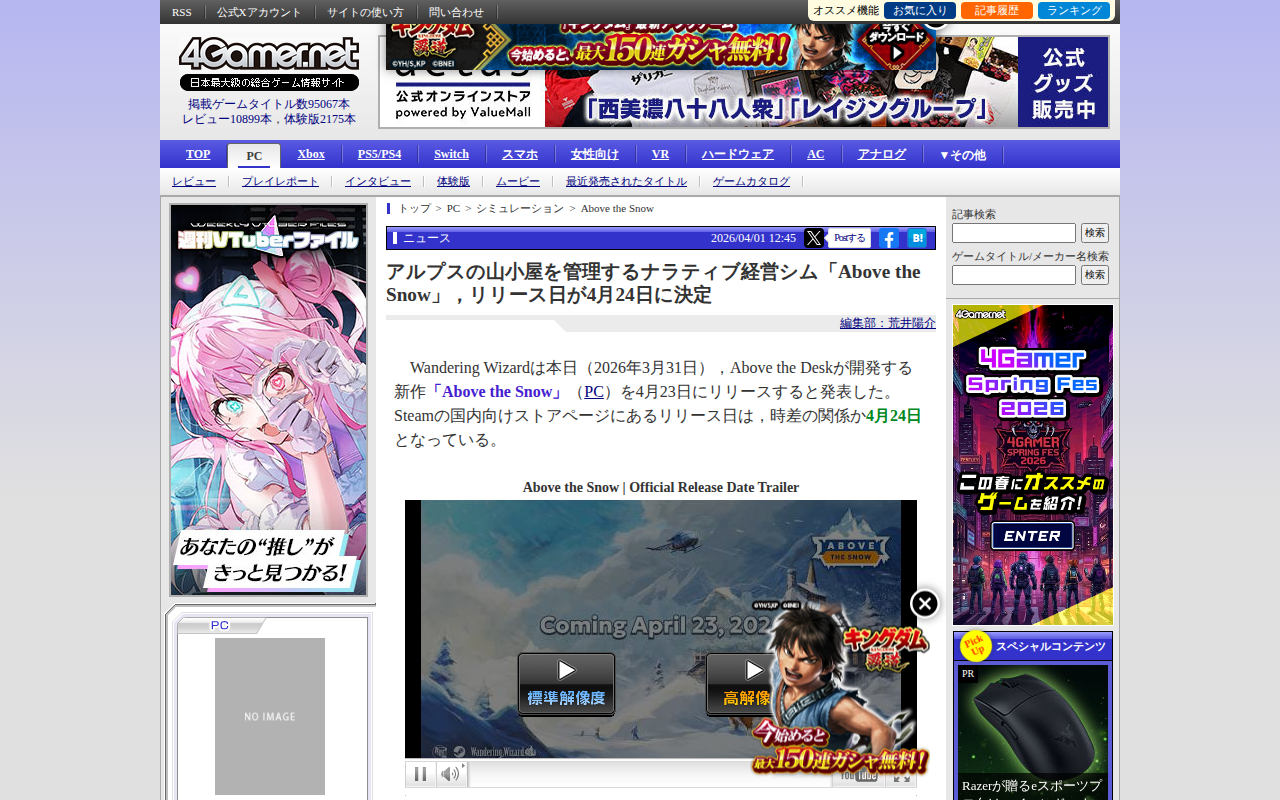The image size is (1280, 800).
Task: Share article on Facebook
Action: 888,238
